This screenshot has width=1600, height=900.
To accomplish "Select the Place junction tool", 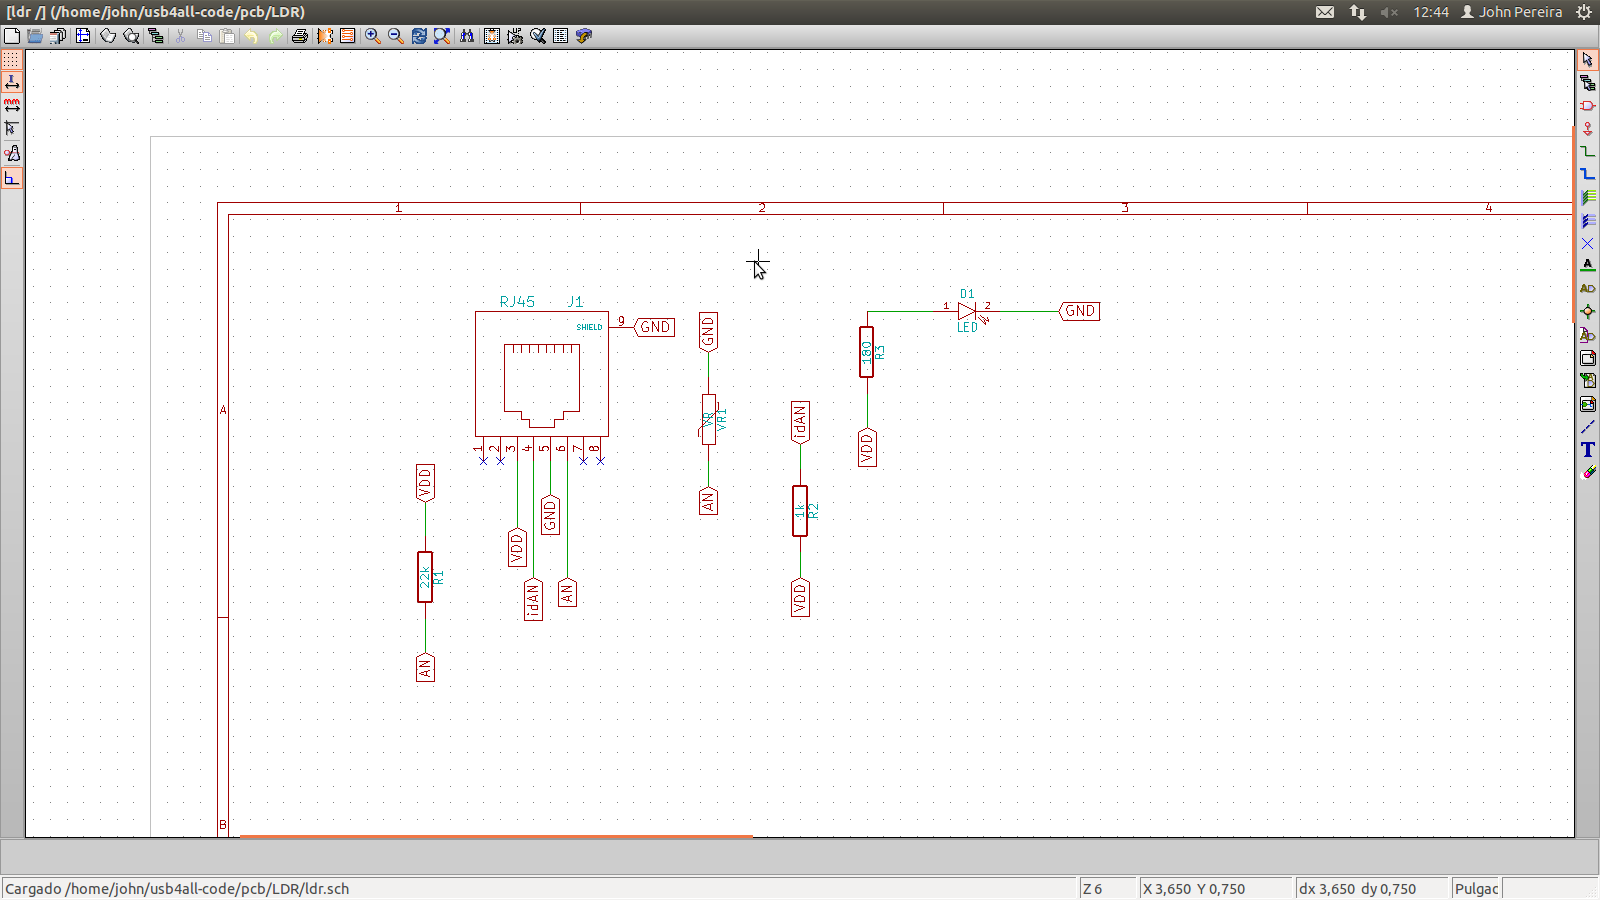I will point(1588,312).
